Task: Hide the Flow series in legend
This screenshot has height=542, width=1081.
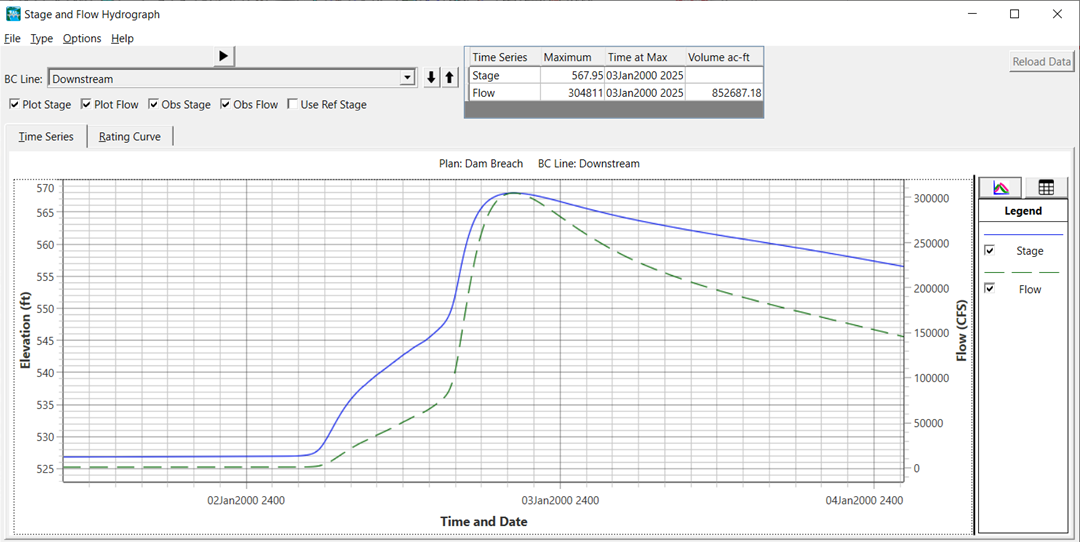Action: (x=990, y=288)
